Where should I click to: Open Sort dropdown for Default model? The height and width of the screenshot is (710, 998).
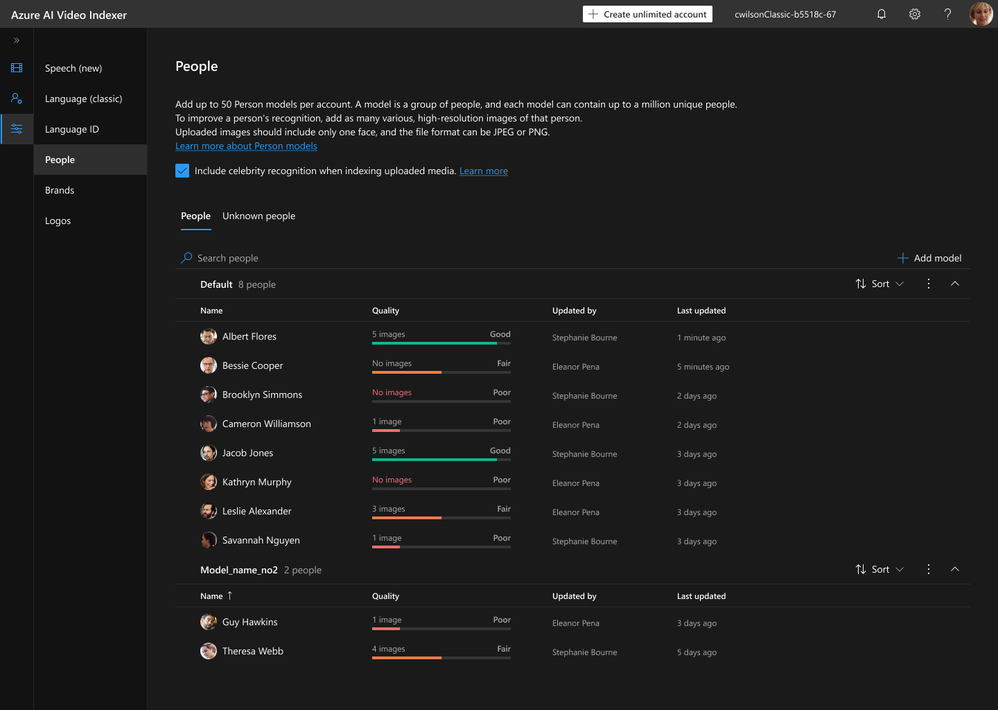click(x=879, y=284)
